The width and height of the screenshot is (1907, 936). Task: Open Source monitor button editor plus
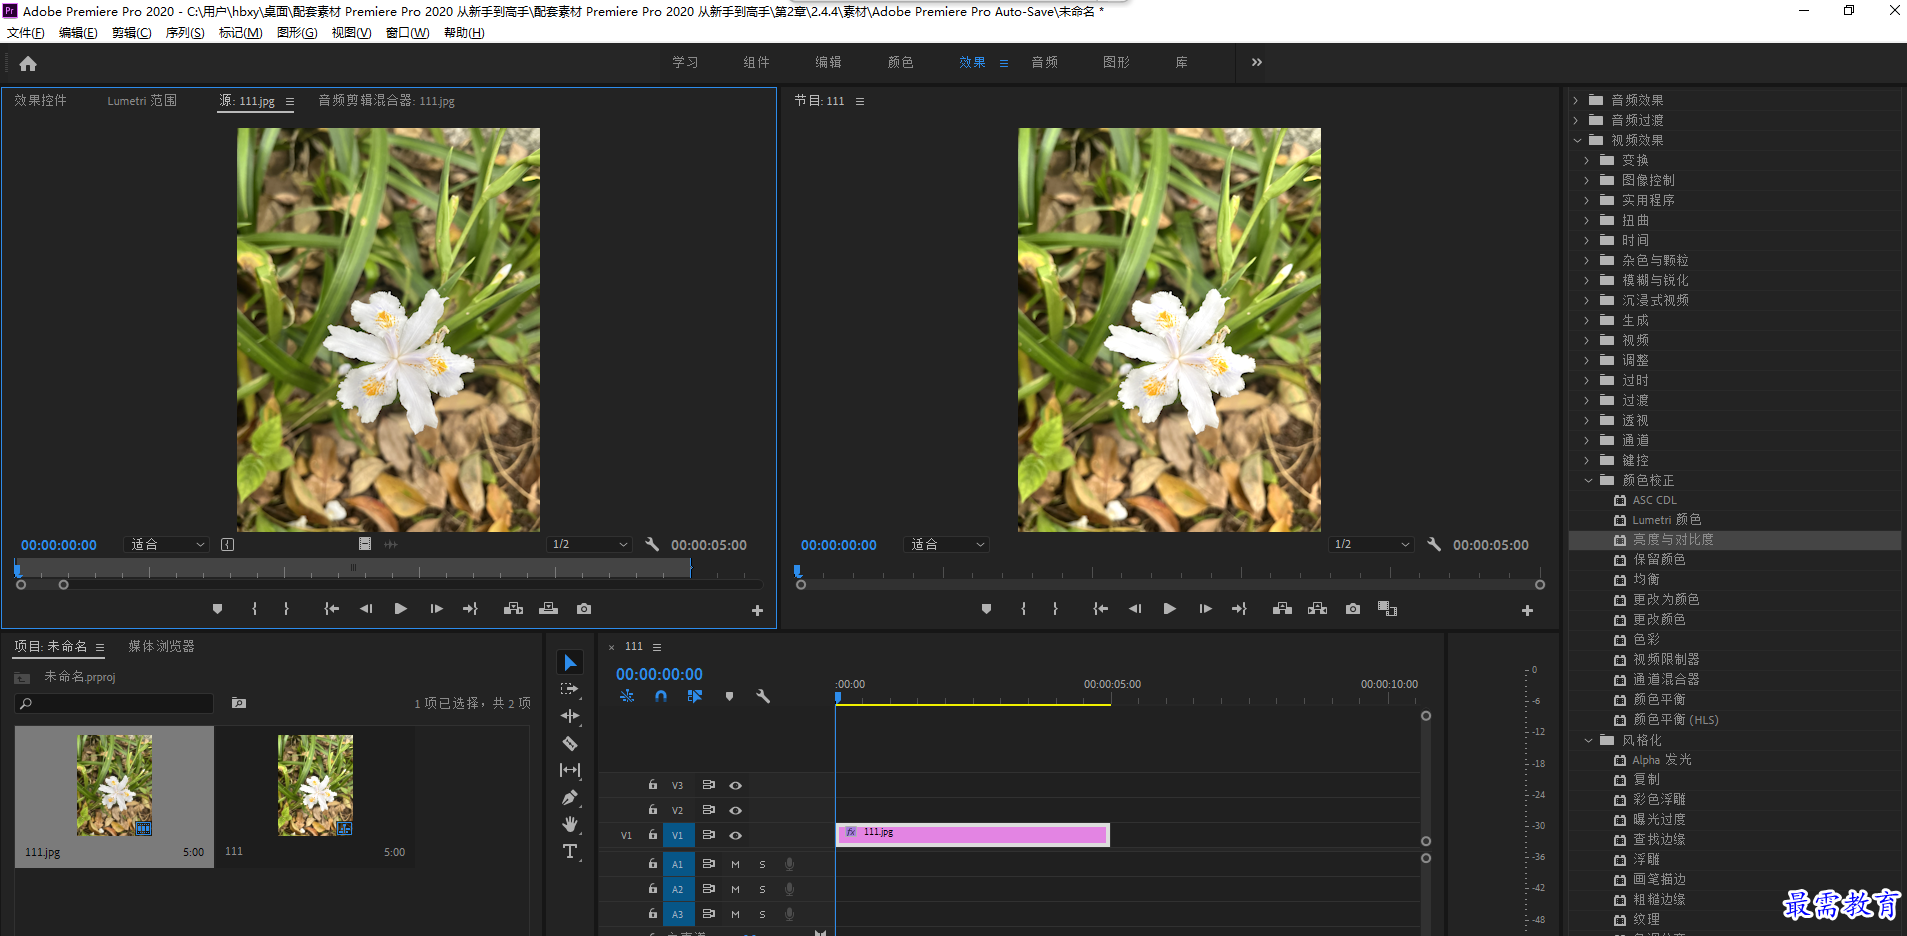[757, 610]
